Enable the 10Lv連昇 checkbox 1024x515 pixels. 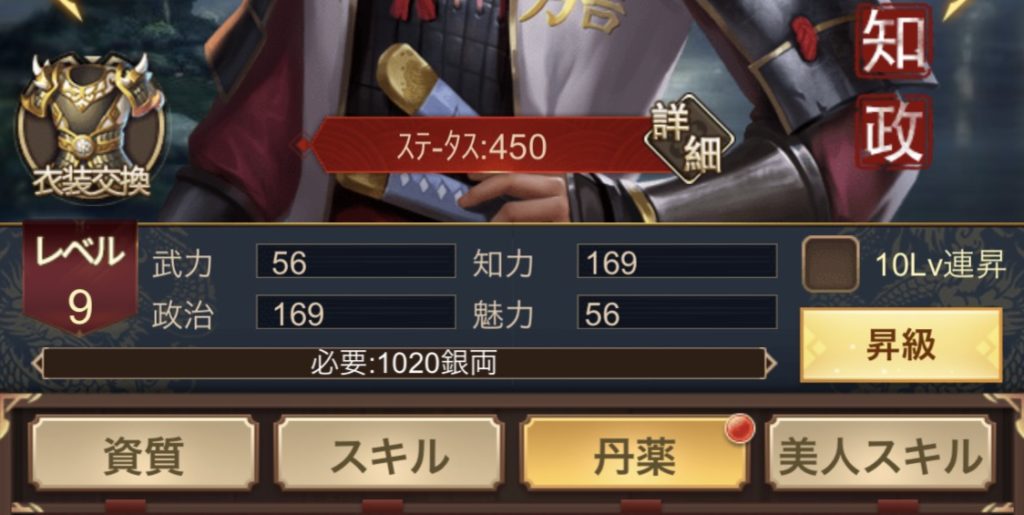(830, 264)
